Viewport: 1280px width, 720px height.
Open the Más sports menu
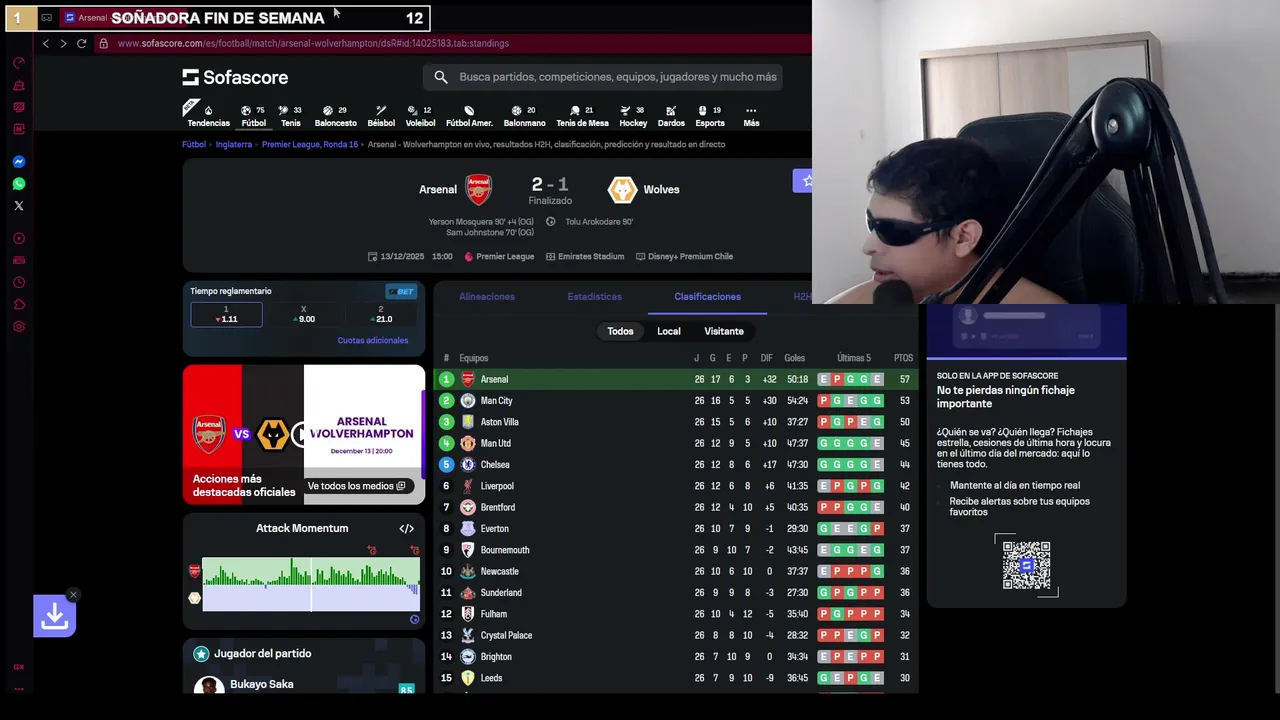751,116
